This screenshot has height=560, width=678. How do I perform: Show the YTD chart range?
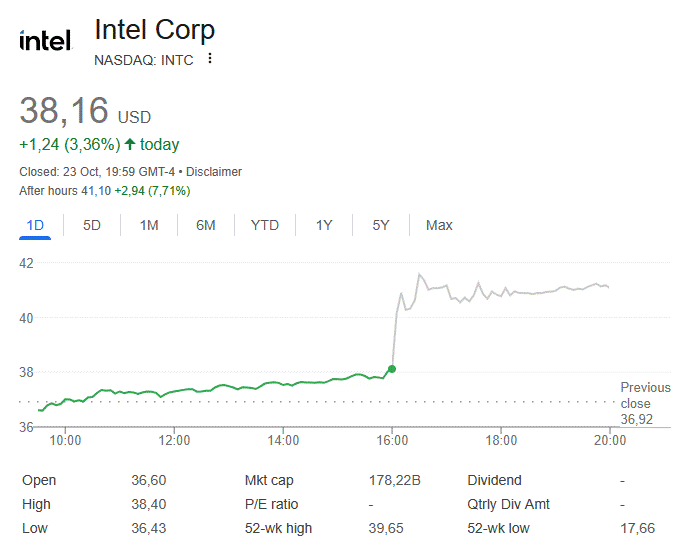(x=265, y=225)
